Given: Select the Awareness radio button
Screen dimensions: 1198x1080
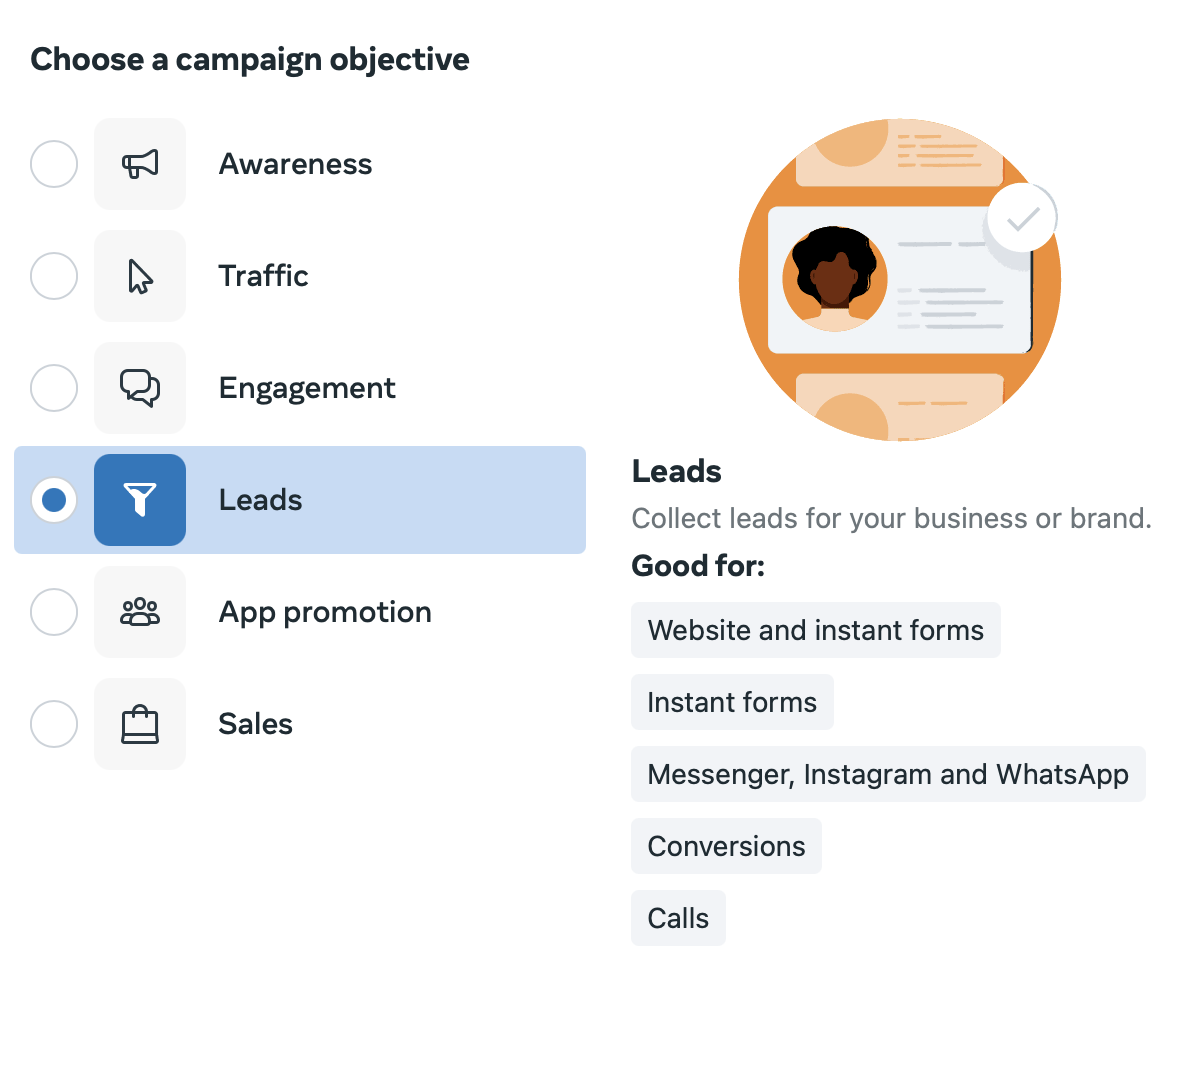Looking at the screenshot, I should pyautogui.click(x=53, y=164).
